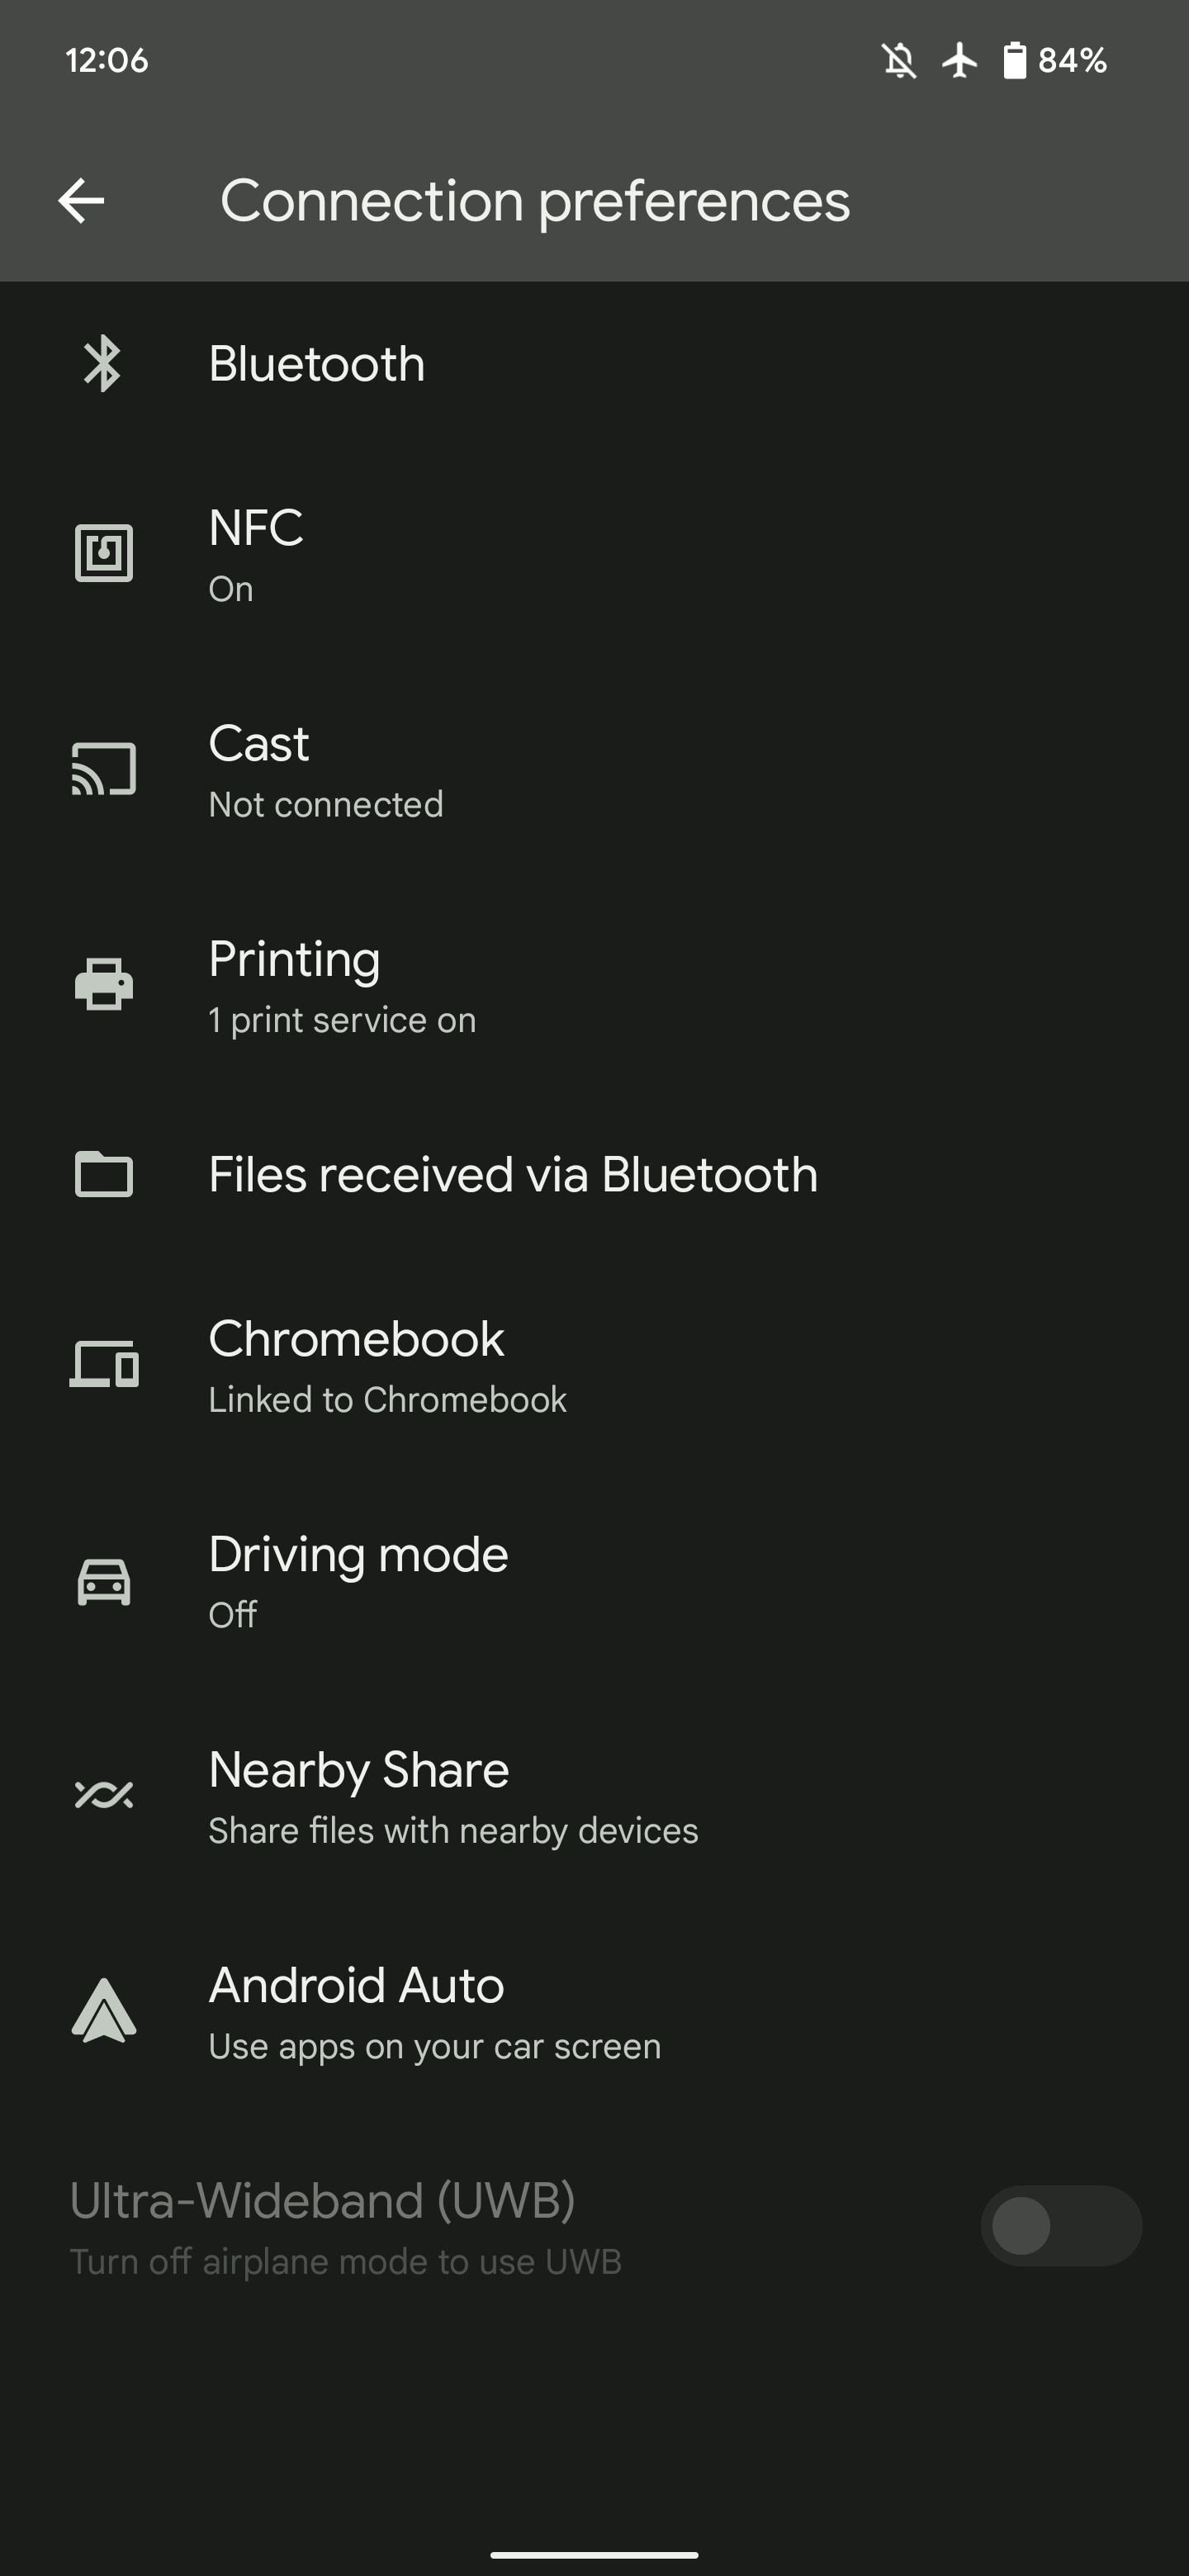Tap the Android Auto logo icon

pyautogui.click(x=104, y=2012)
